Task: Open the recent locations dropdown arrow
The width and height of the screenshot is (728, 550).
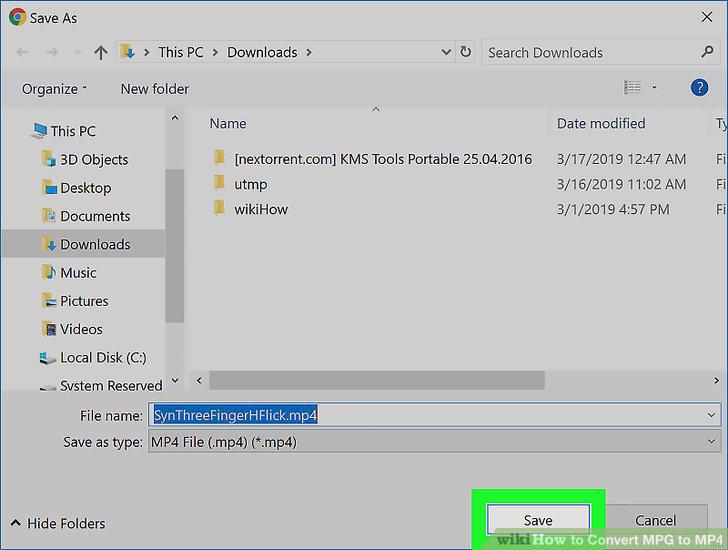Action: click(x=78, y=52)
